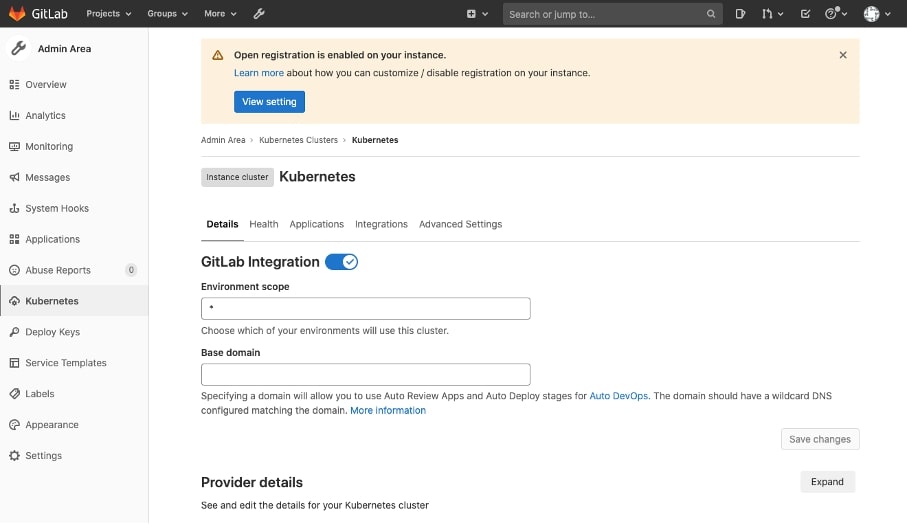Switch to the Health tab

(264, 224)
